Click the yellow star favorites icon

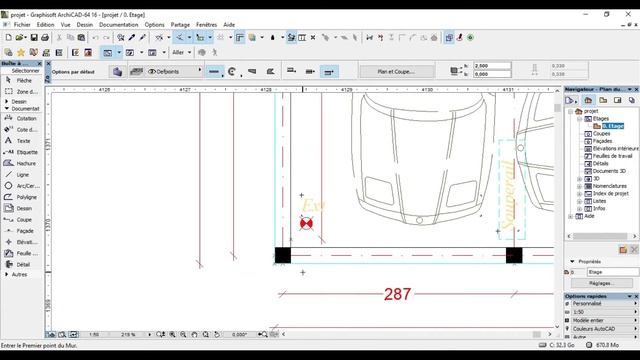(x=21, y=52)
